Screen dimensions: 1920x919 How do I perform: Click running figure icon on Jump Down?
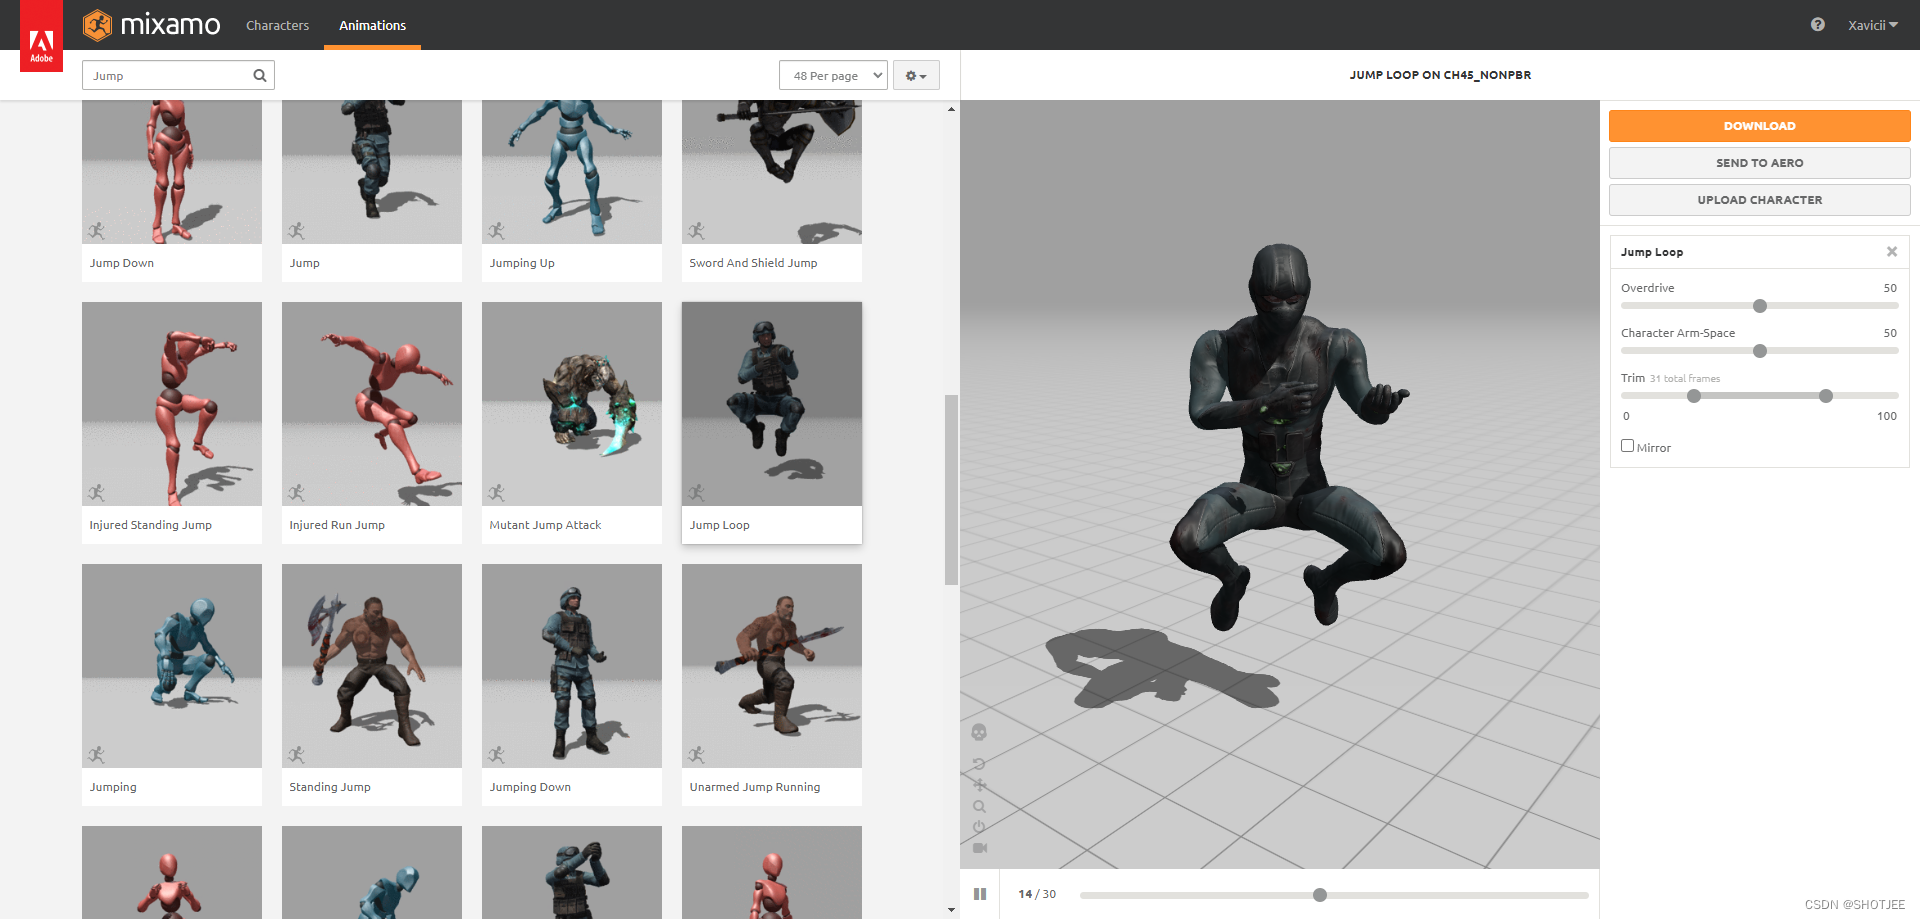click(x=96, y=231)
